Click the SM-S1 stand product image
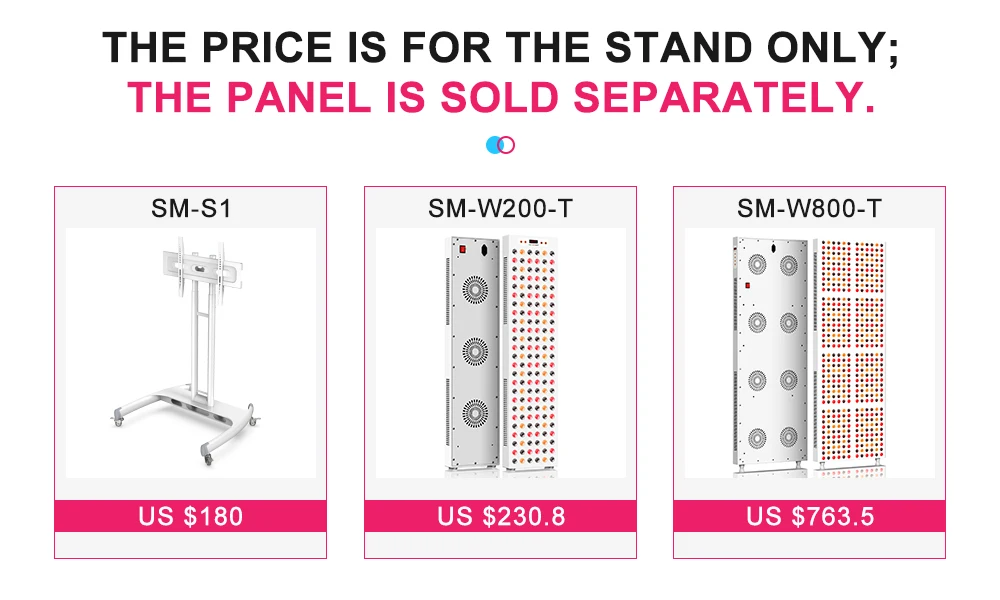The width and height of the screenshot is (1000, 600). coord(191,353)
